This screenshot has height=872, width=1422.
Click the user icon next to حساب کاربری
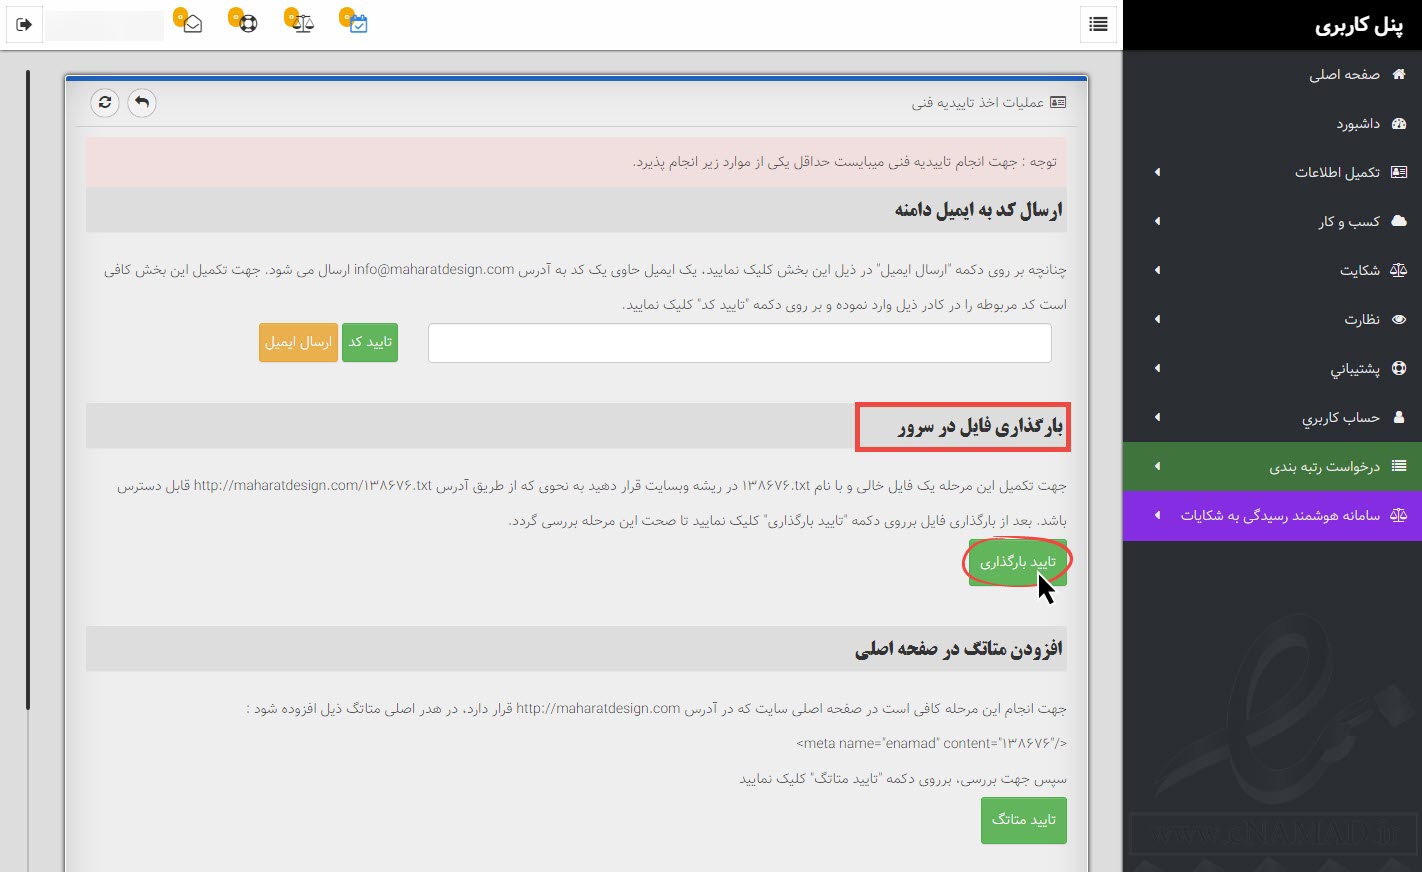pyautogui.click(x=1399, y=417)
